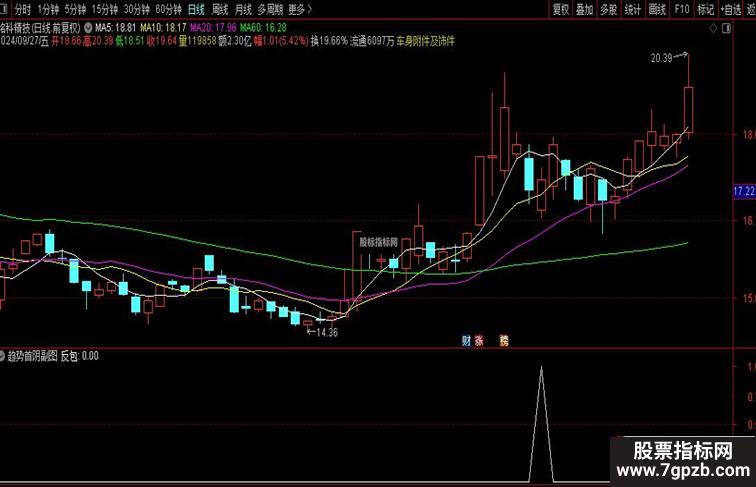Click the 17.22 price marker on axis
Screen dimensions: 756x487
coord(744,191)
